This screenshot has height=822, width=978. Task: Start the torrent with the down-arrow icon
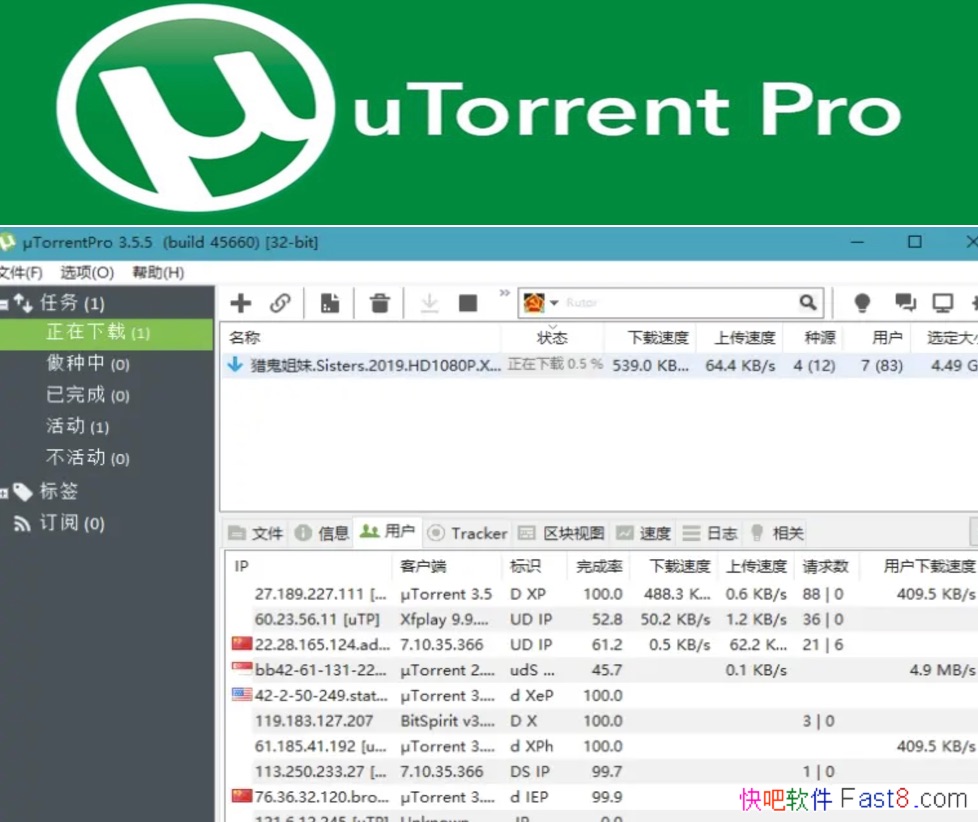[x=427, y=303]
